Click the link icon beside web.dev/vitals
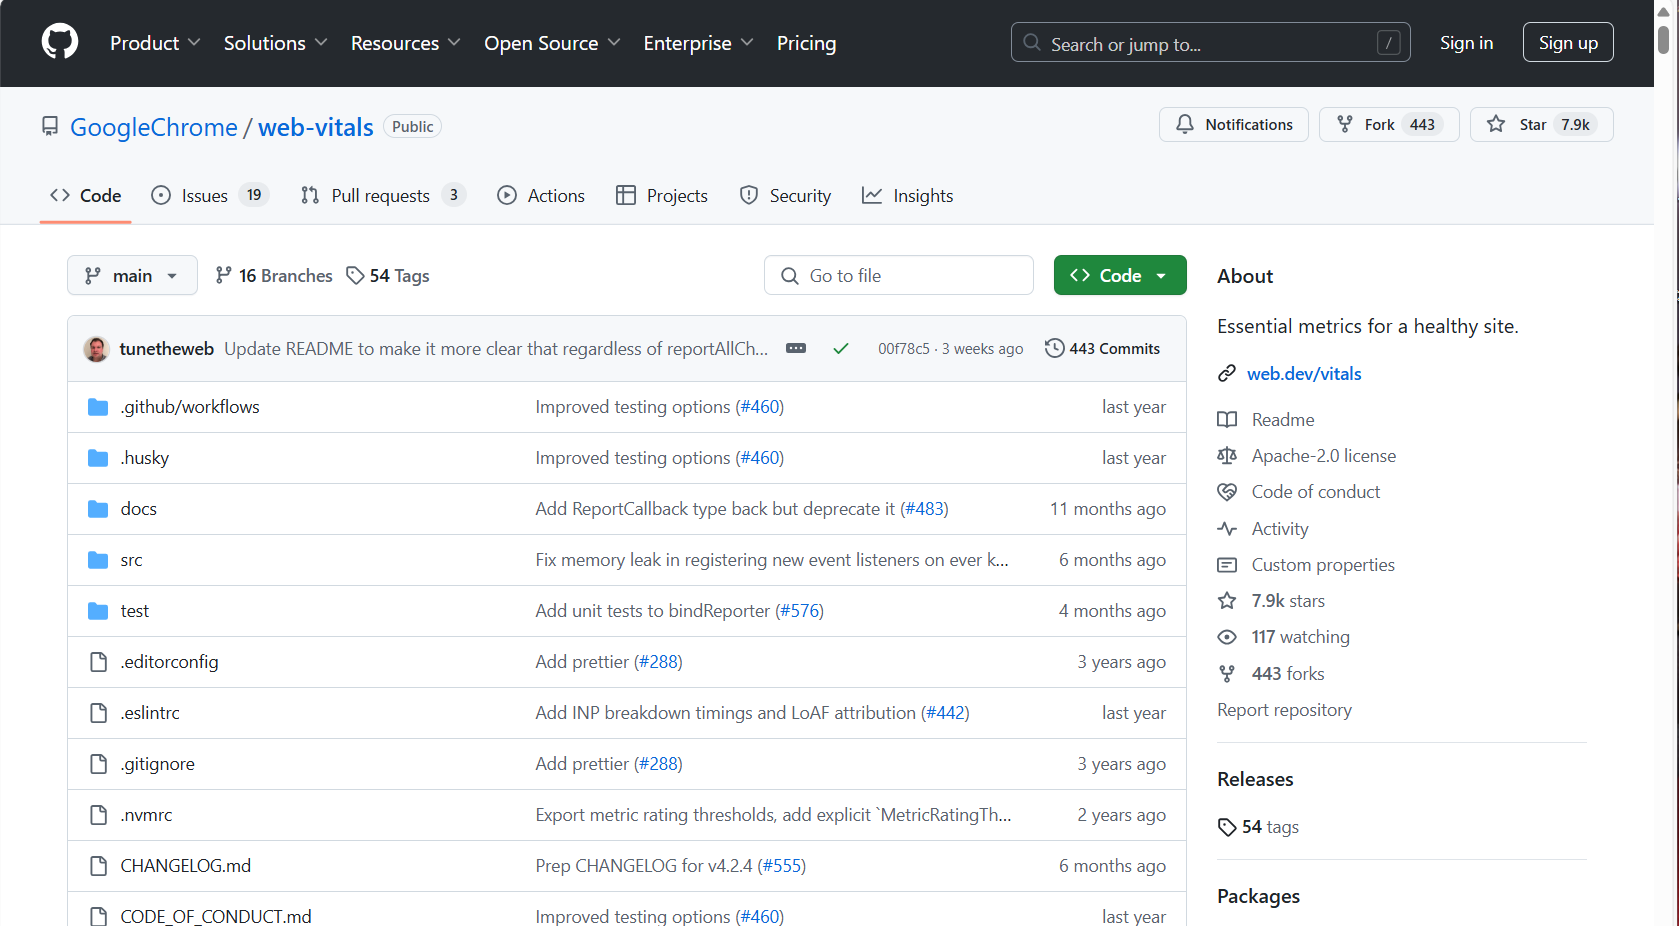 click(x=1227, y=373)
